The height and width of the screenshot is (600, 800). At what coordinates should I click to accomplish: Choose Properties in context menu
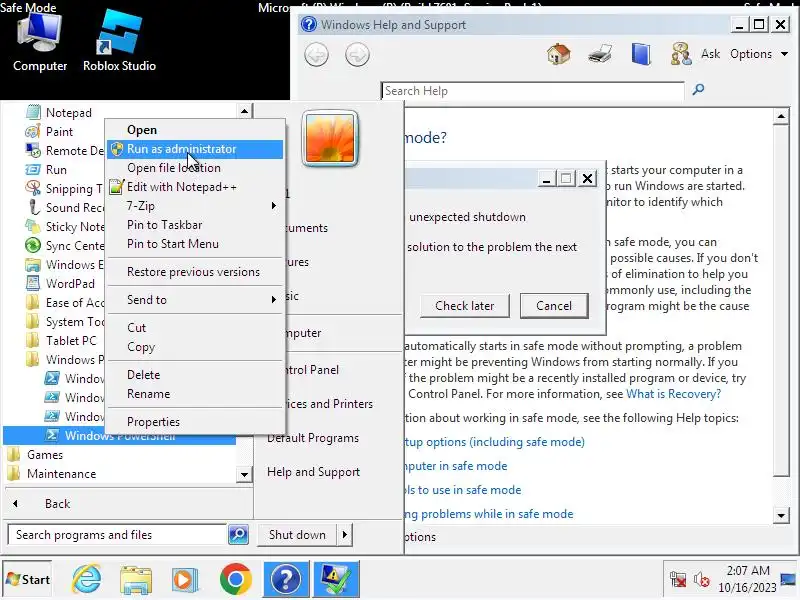(x=195, y=421)
